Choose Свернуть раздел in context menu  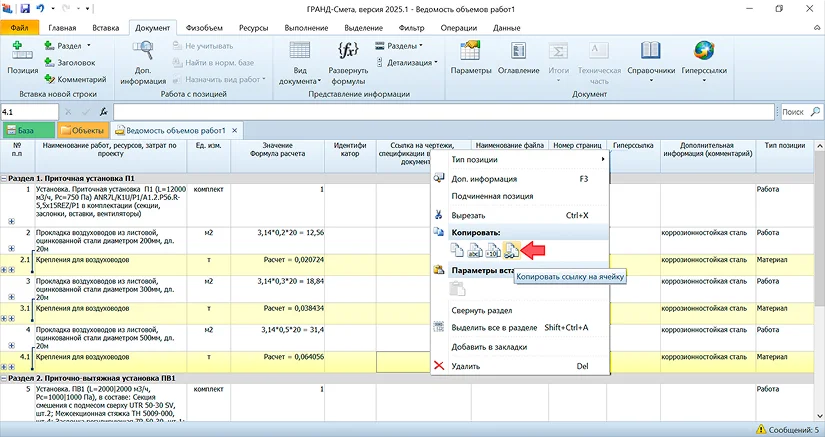click(x=520, y=310)
